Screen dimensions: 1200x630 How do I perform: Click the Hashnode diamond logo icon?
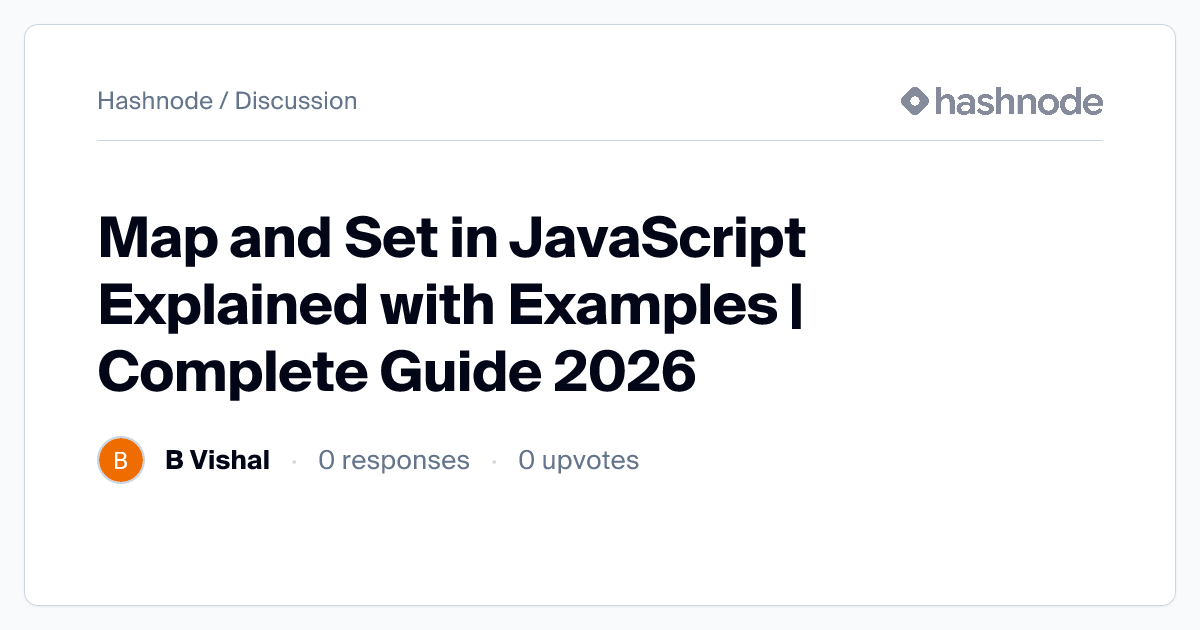(x=915, y=101)
